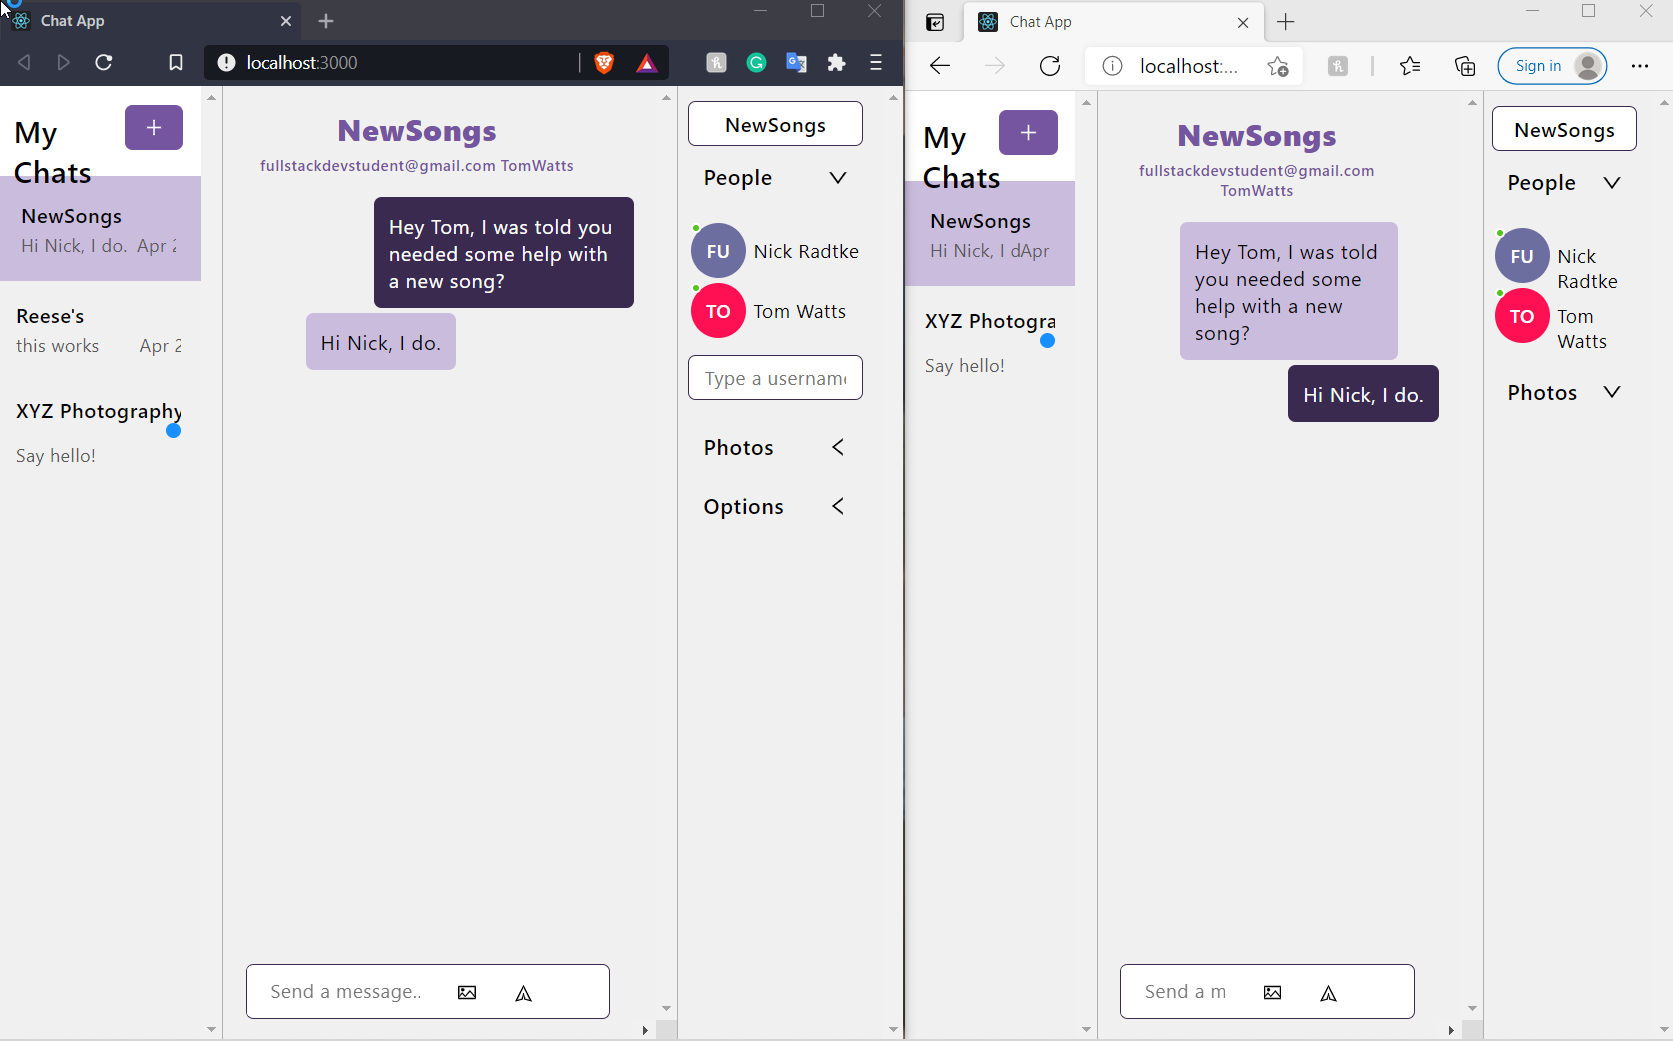
Task: Click send arrow icon in Edge message box
Action: tap(1328, 993)
